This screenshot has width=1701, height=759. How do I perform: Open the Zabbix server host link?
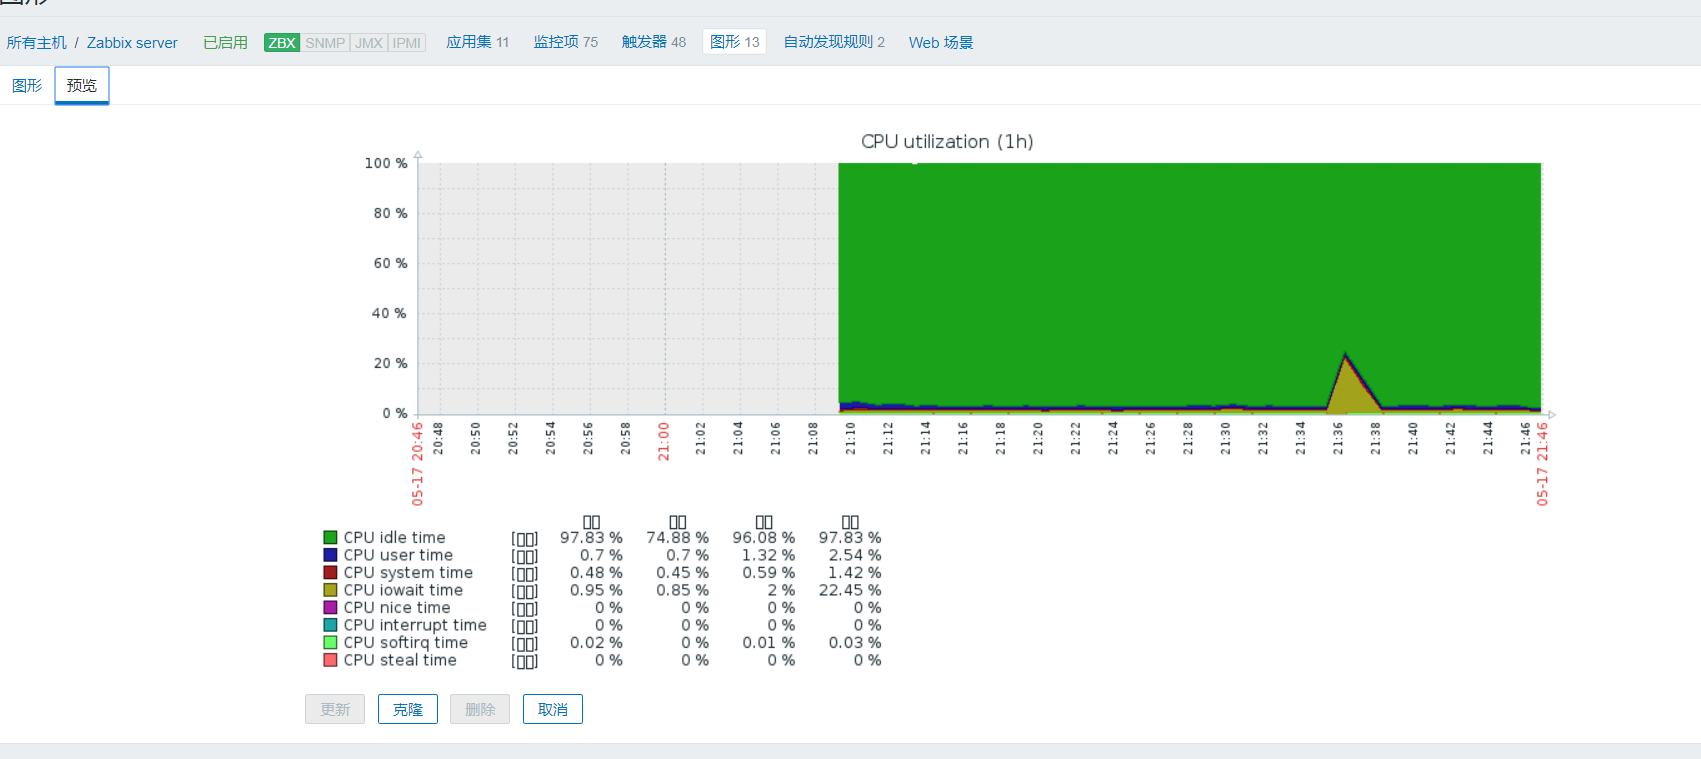tap(132, 43)
